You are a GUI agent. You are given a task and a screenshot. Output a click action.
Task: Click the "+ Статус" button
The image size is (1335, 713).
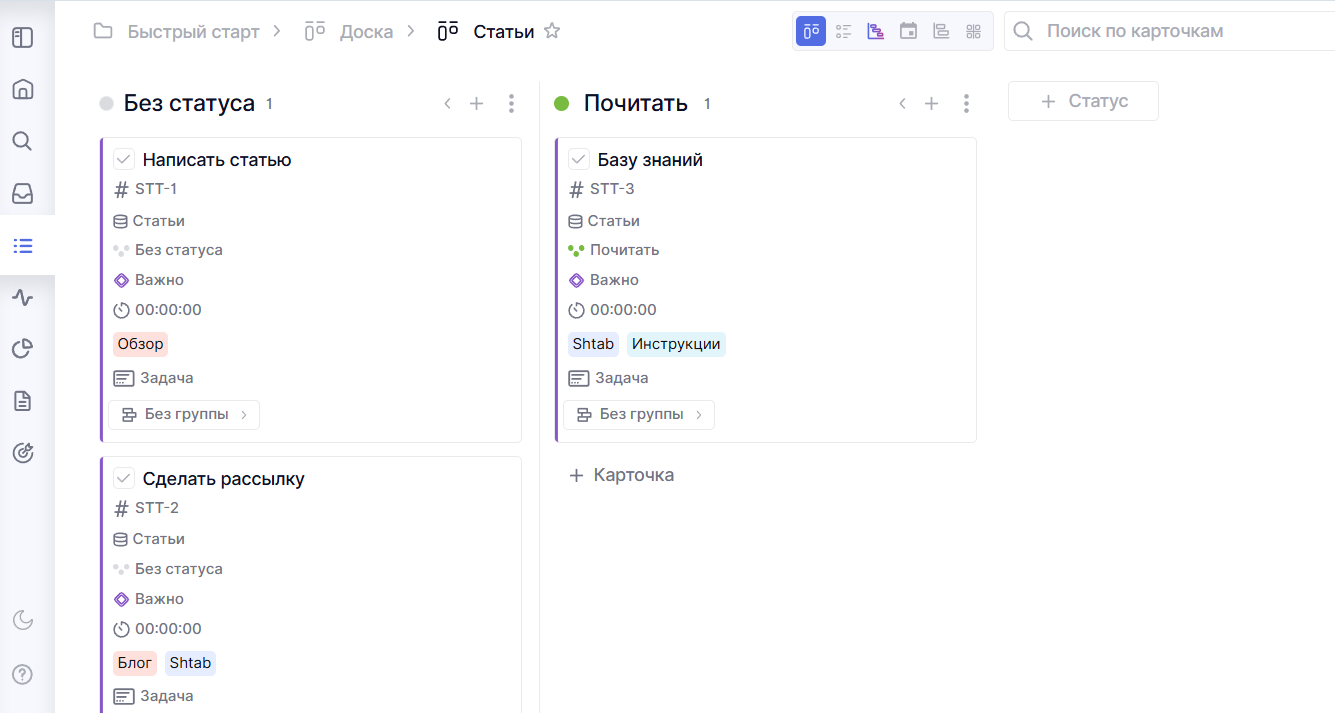click(1083, 101)
